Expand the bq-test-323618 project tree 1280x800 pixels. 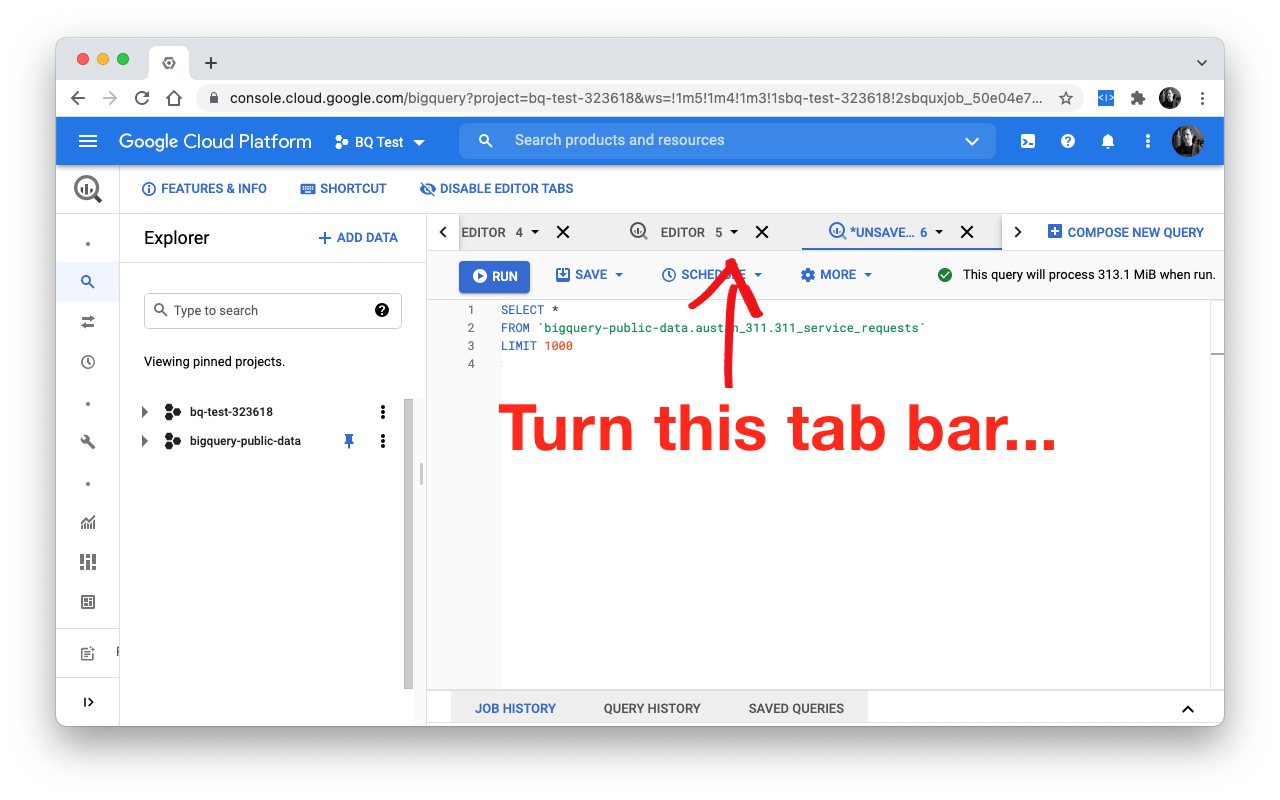point(145,412)
